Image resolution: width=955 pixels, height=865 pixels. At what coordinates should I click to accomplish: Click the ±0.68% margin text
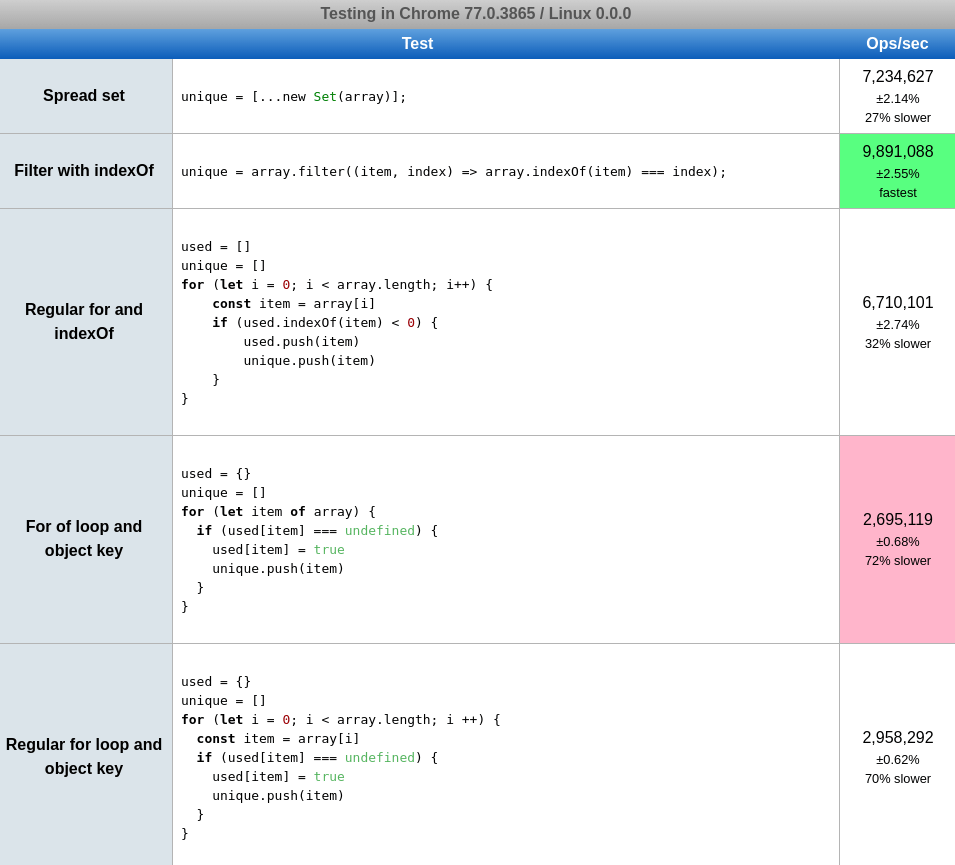pyautogui.click(x=897, y=542)
